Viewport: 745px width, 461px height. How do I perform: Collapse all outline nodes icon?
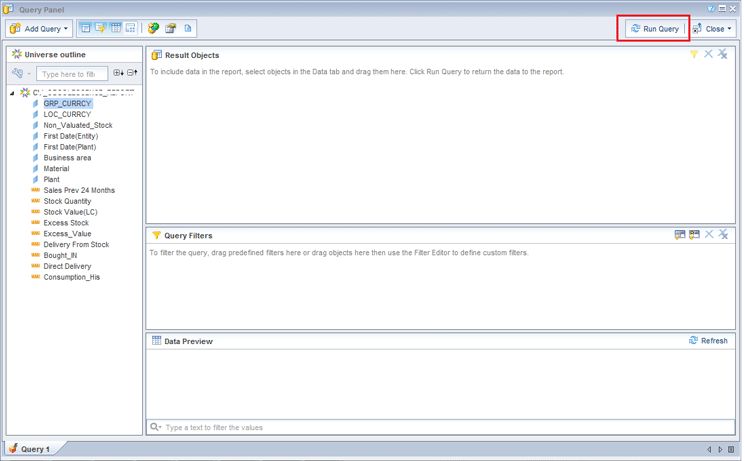point(132,73)
